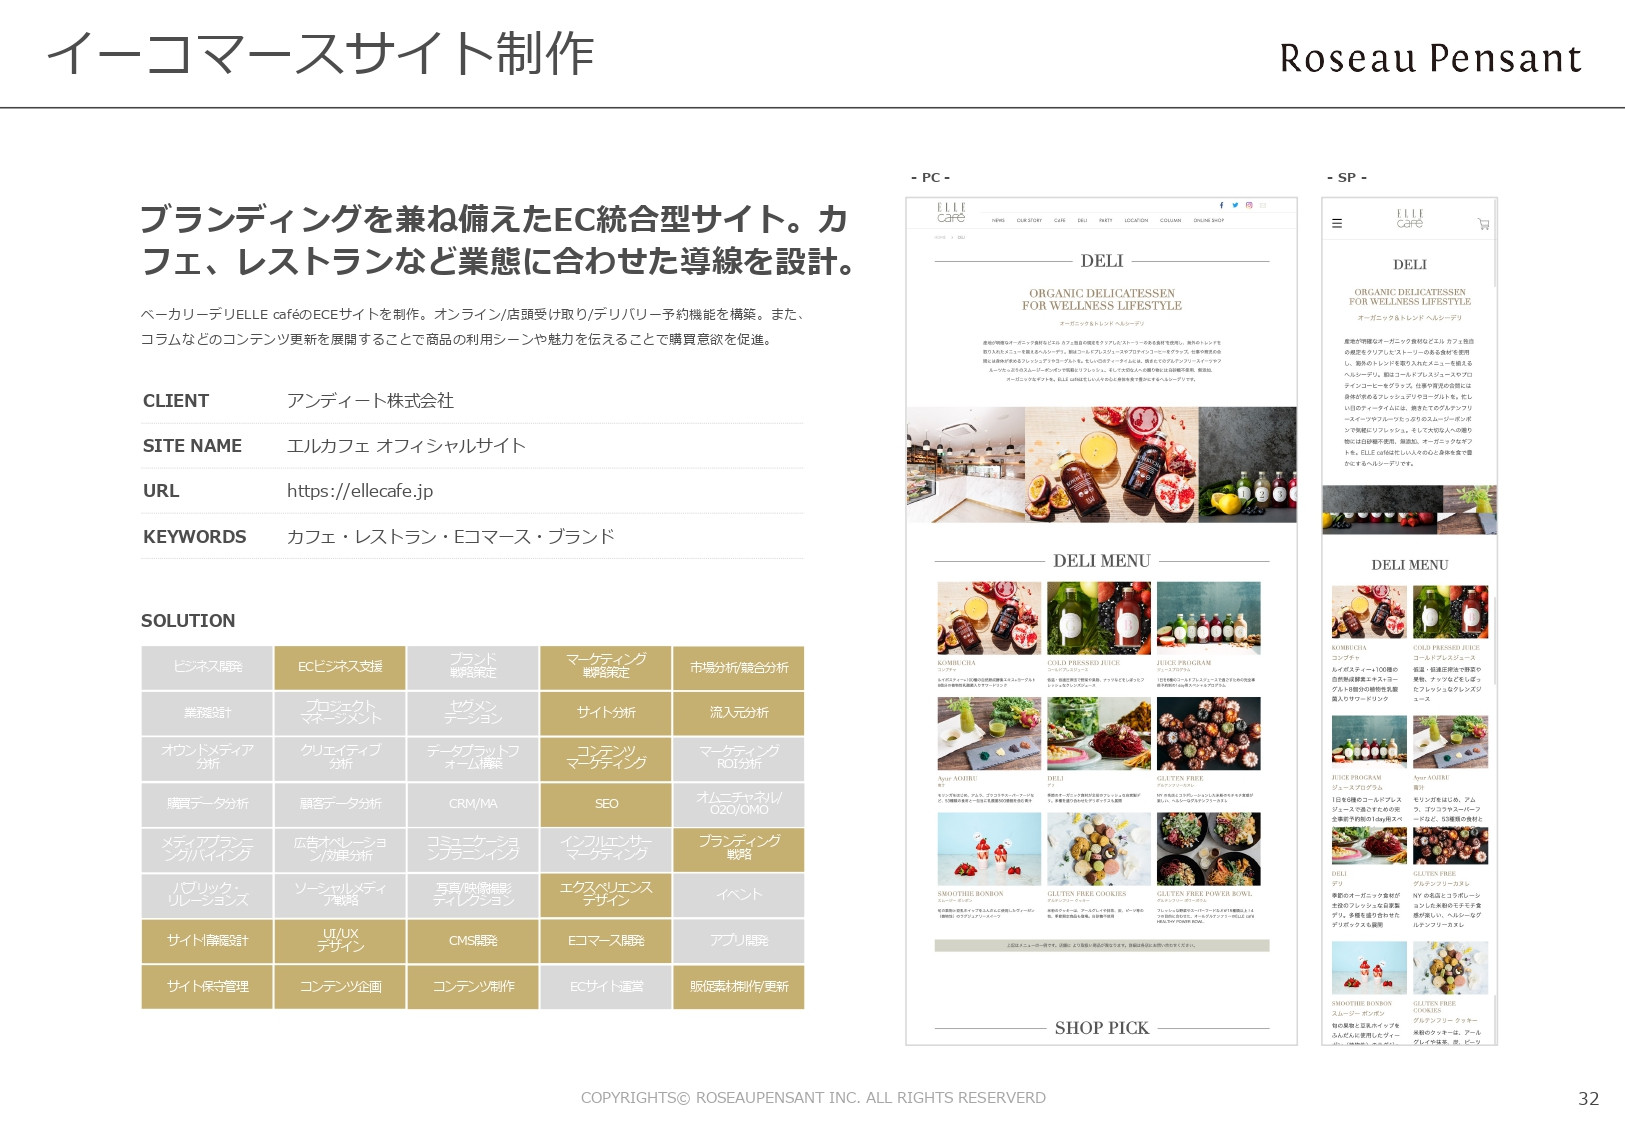The image size is (1625, 1125).
Task: Click the Twitter icon in the PC header mockup
Action: [x=1235, y=205]
